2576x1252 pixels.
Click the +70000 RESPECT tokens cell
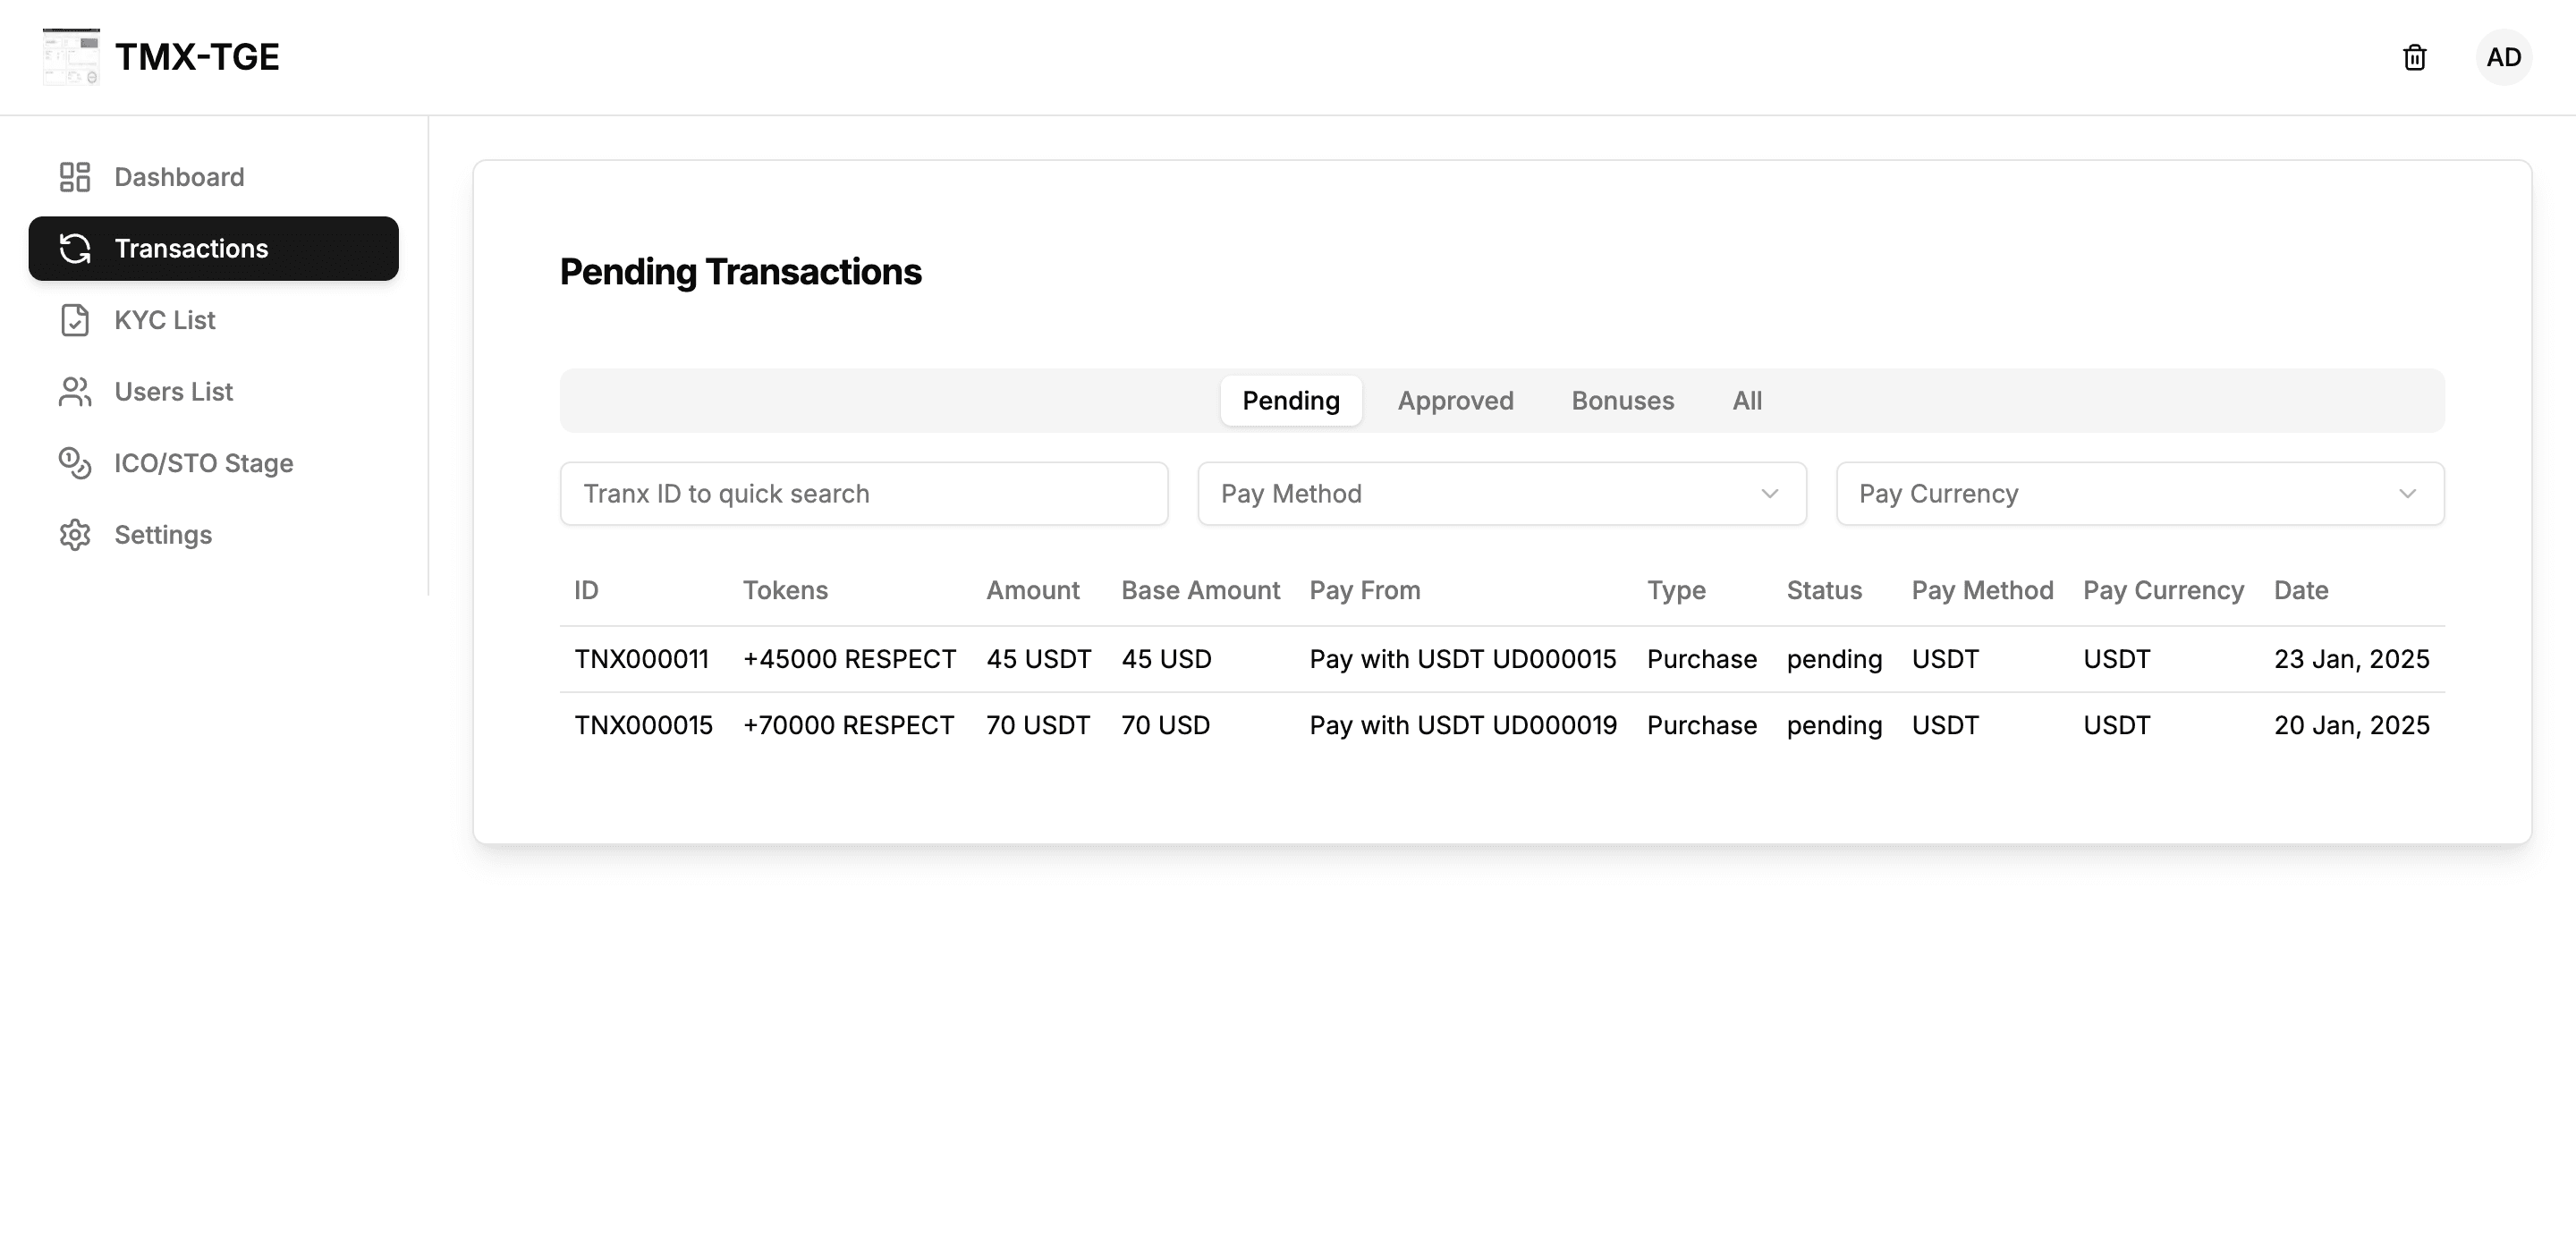pos(848,726)
